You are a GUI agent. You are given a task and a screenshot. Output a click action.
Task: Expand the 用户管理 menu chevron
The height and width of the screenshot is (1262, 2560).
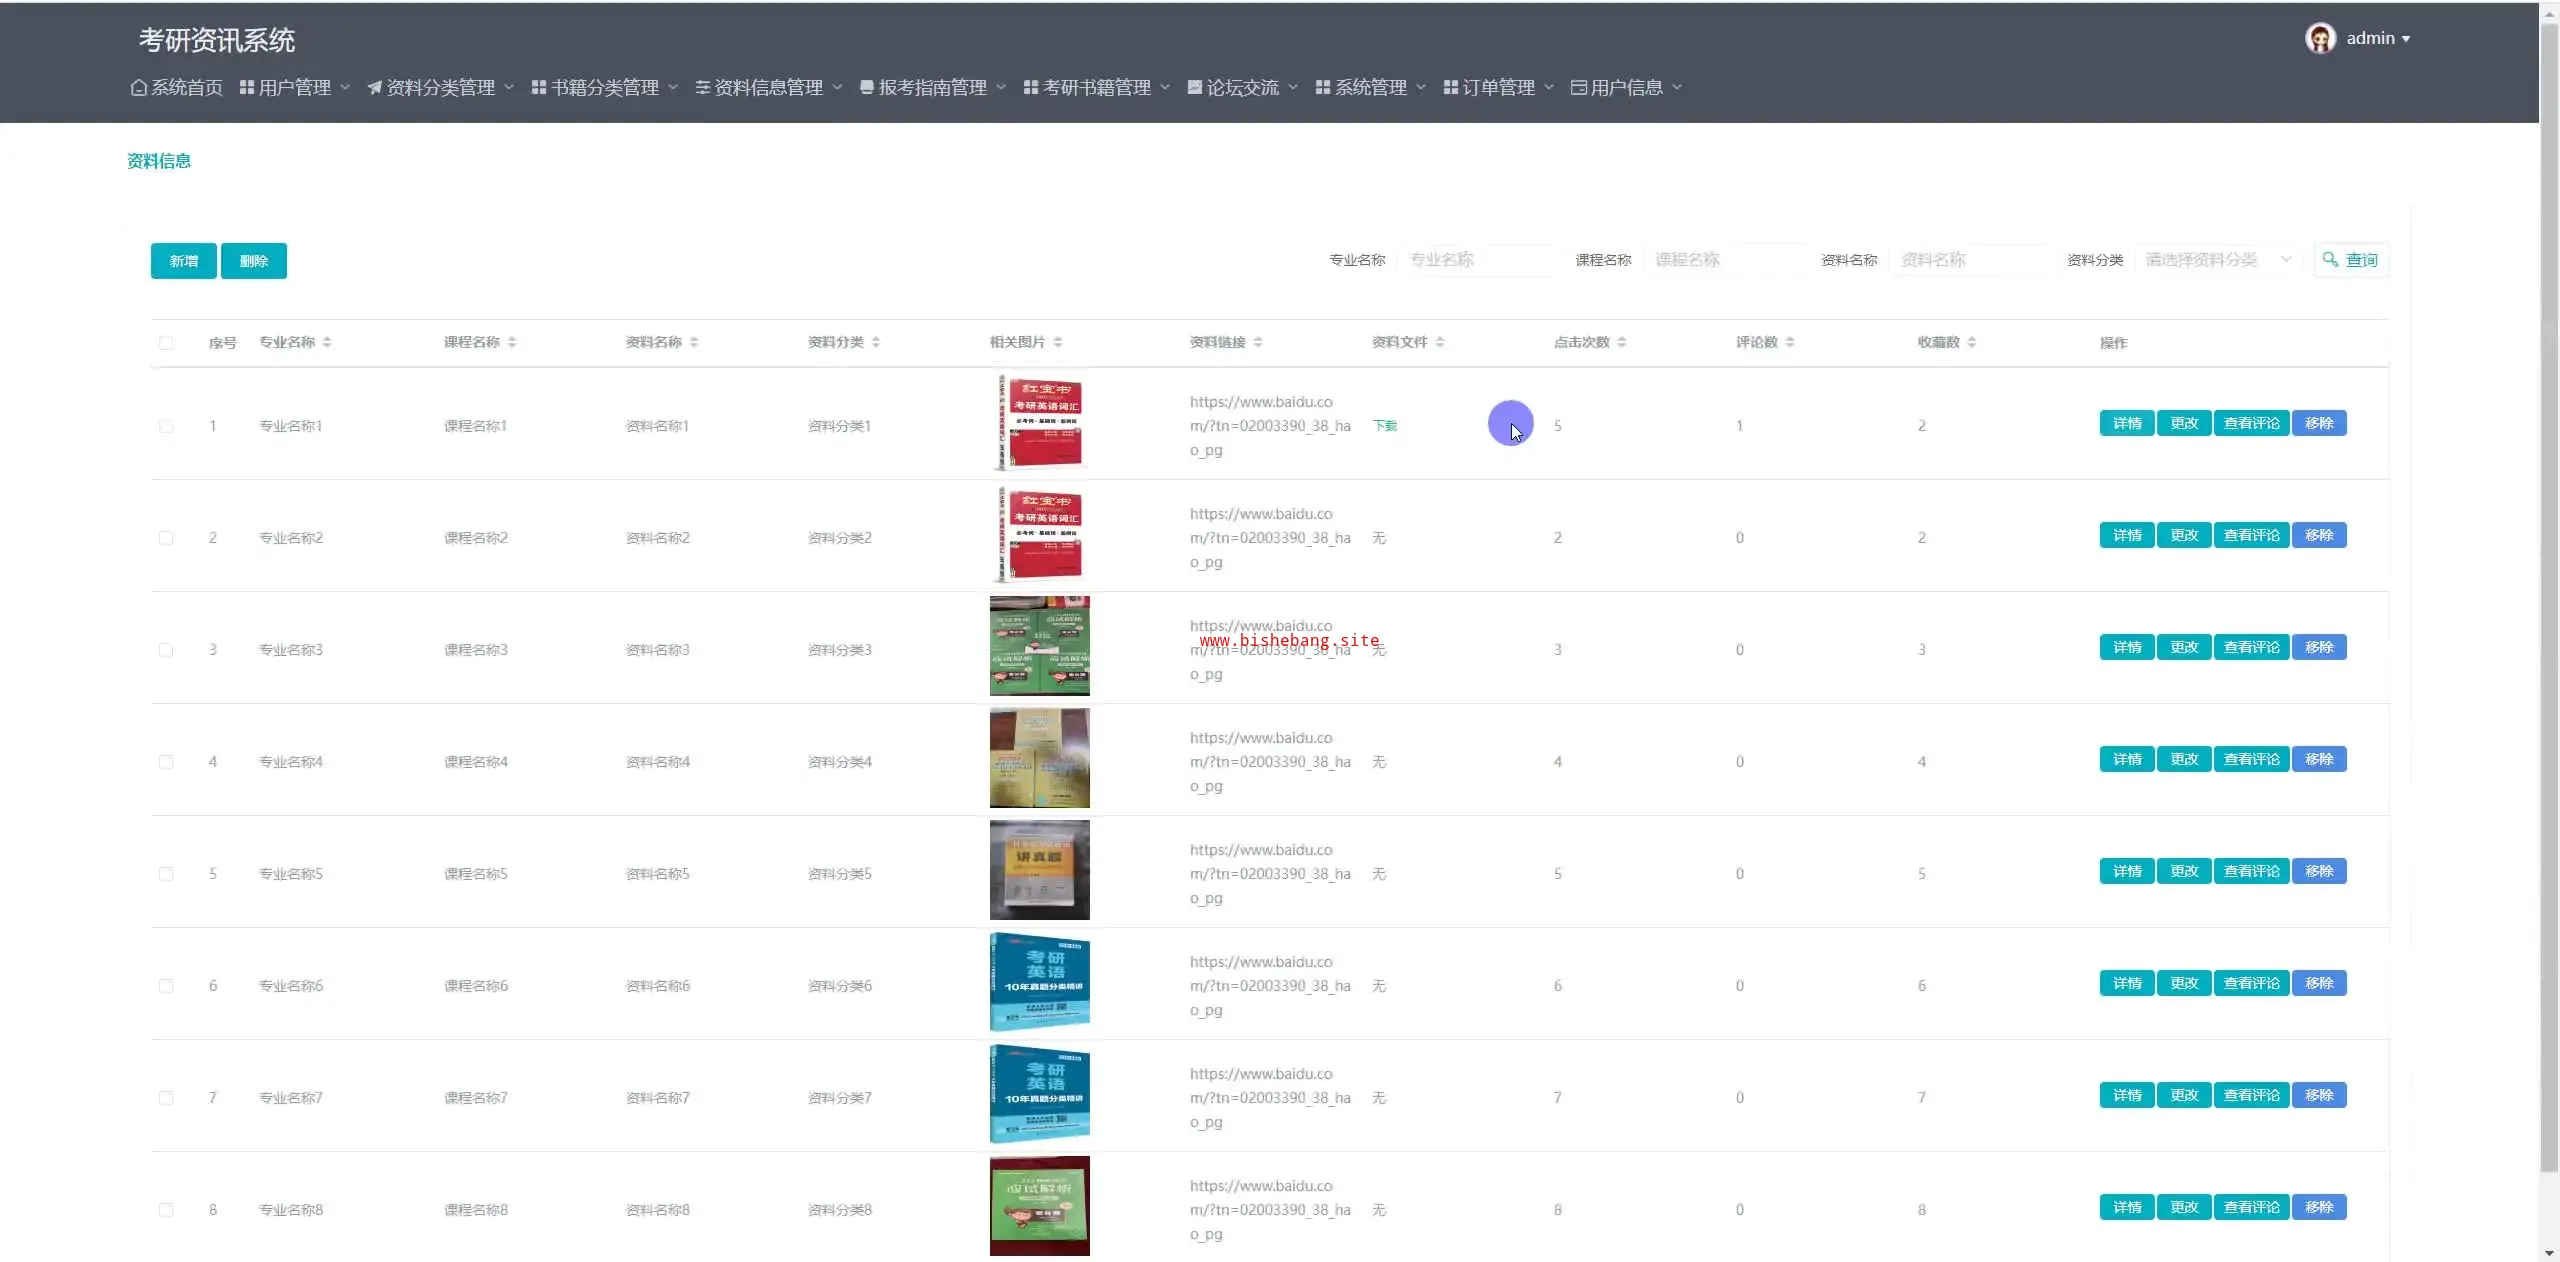pyautogui.click(x=345, y=88)
